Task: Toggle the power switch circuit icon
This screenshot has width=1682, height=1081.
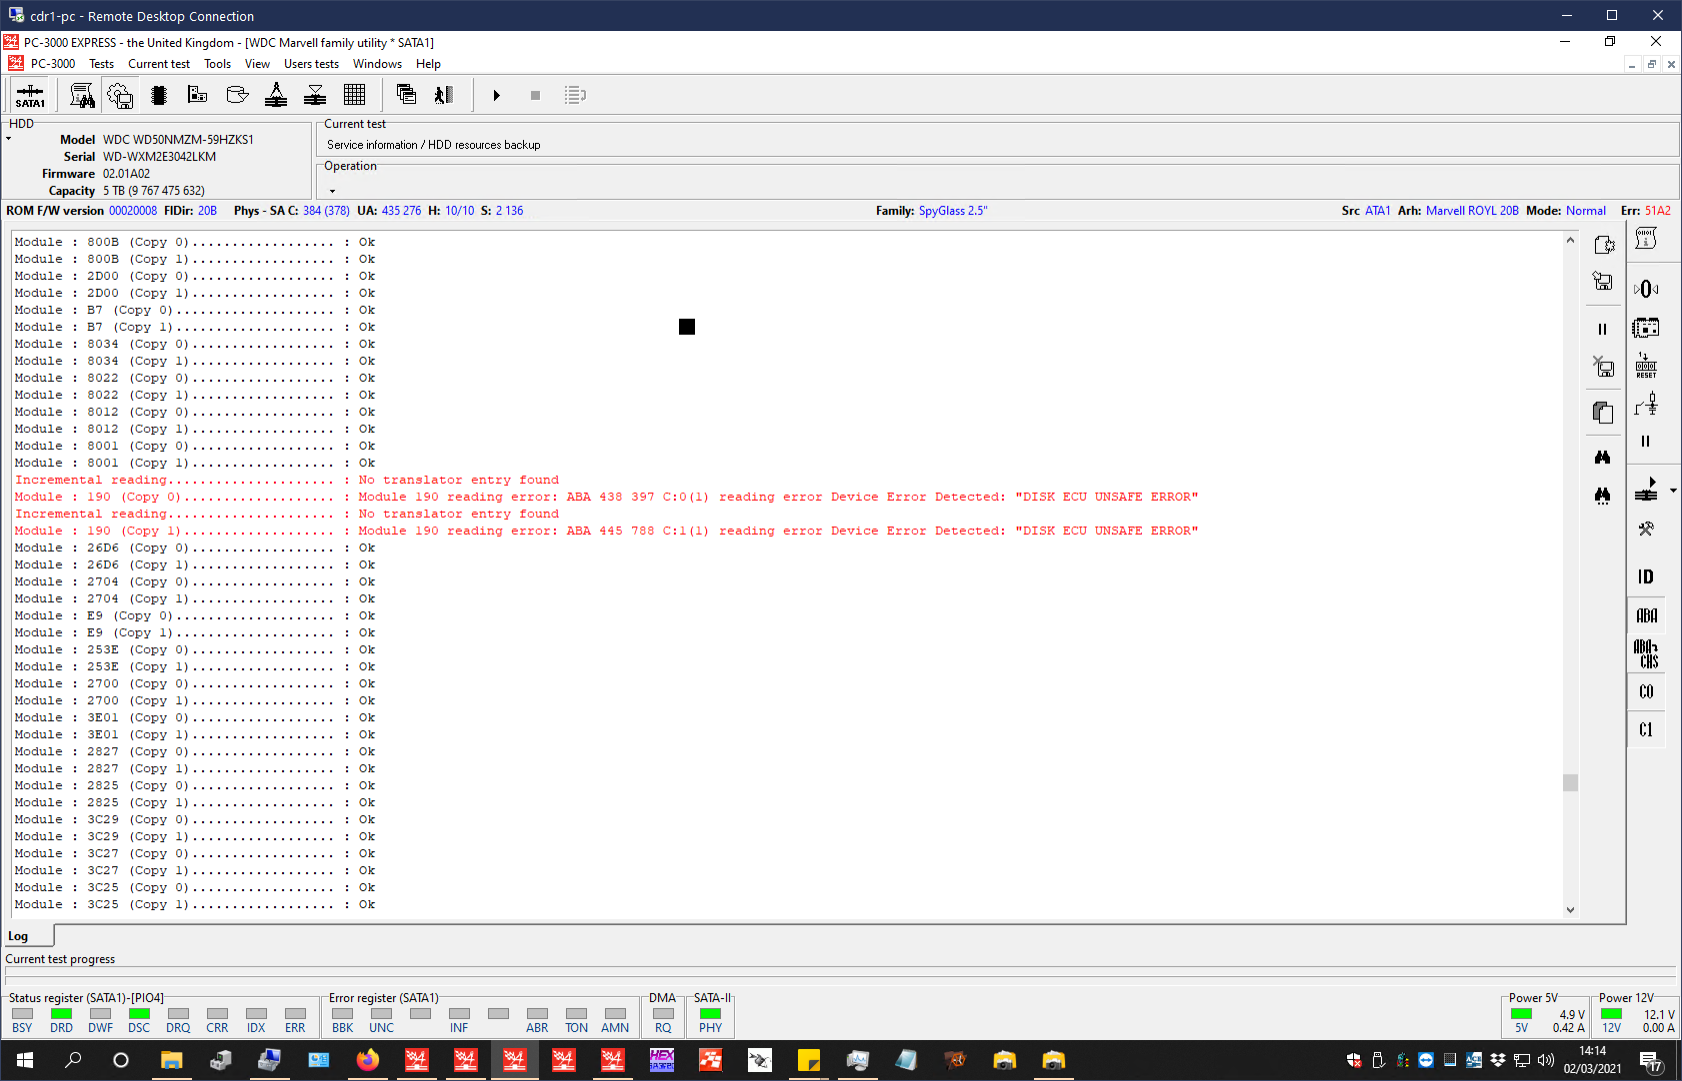Action: point(1646,403)
